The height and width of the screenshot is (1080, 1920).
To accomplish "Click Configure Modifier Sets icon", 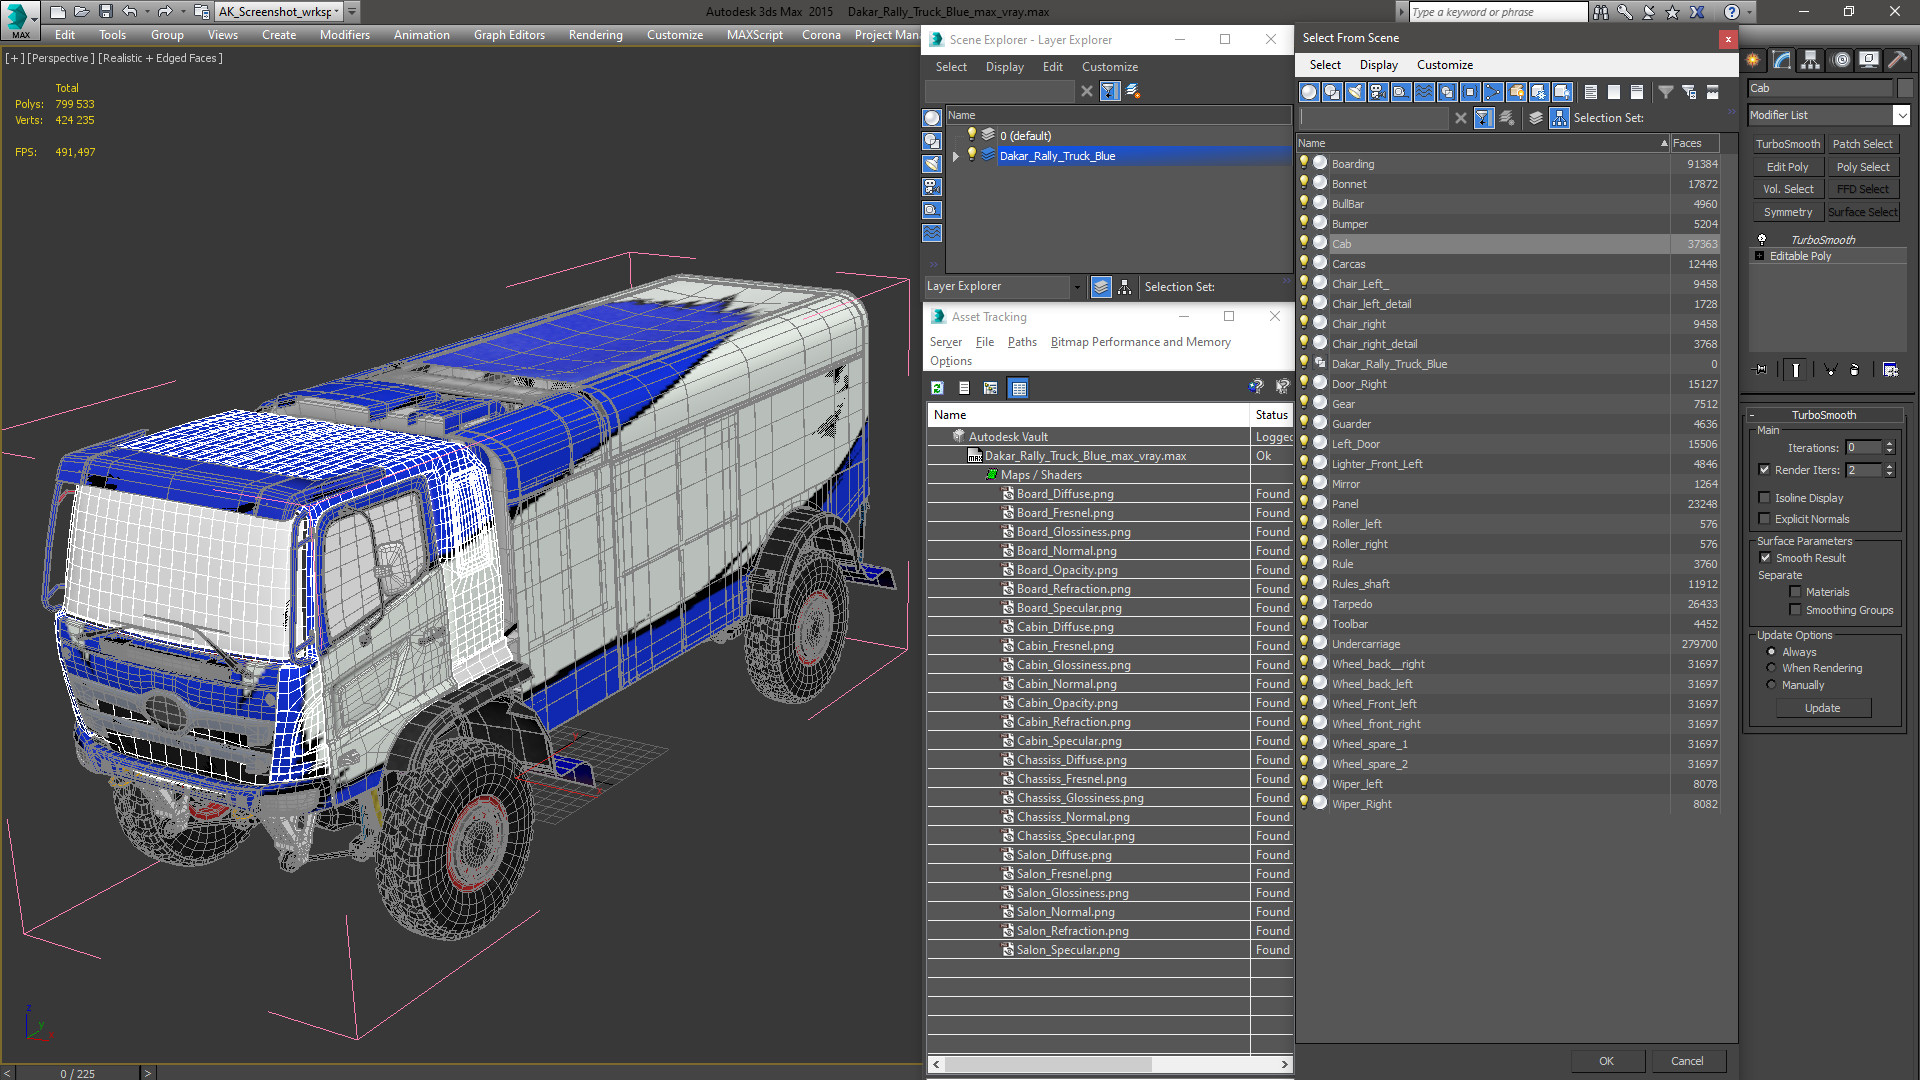I will pos(1890,370).
